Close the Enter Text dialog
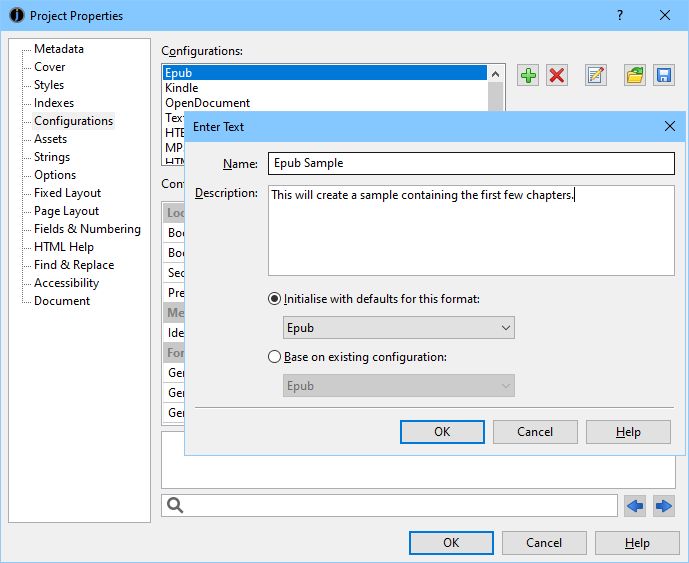Viewport: 689px width, 563px height. click(x=670, y=127)
